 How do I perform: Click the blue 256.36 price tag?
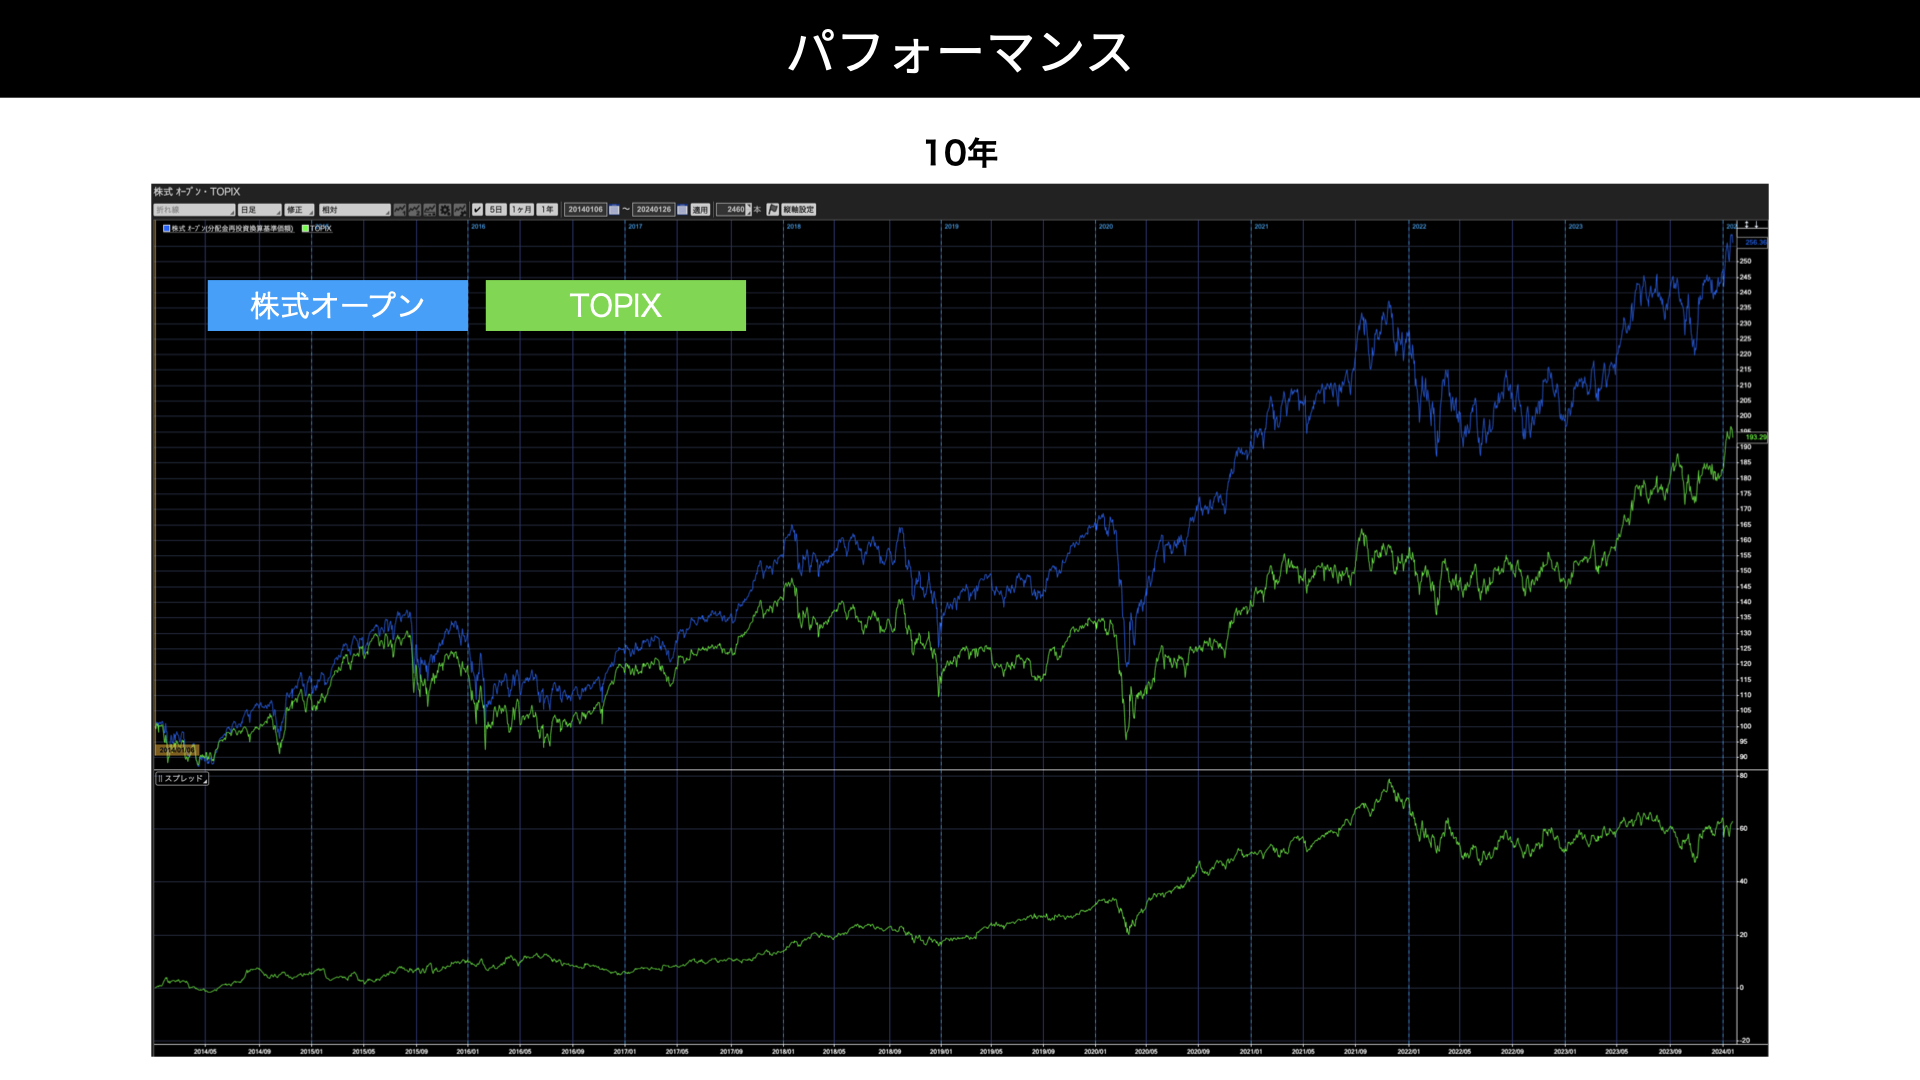click(x=1755, y=242)
